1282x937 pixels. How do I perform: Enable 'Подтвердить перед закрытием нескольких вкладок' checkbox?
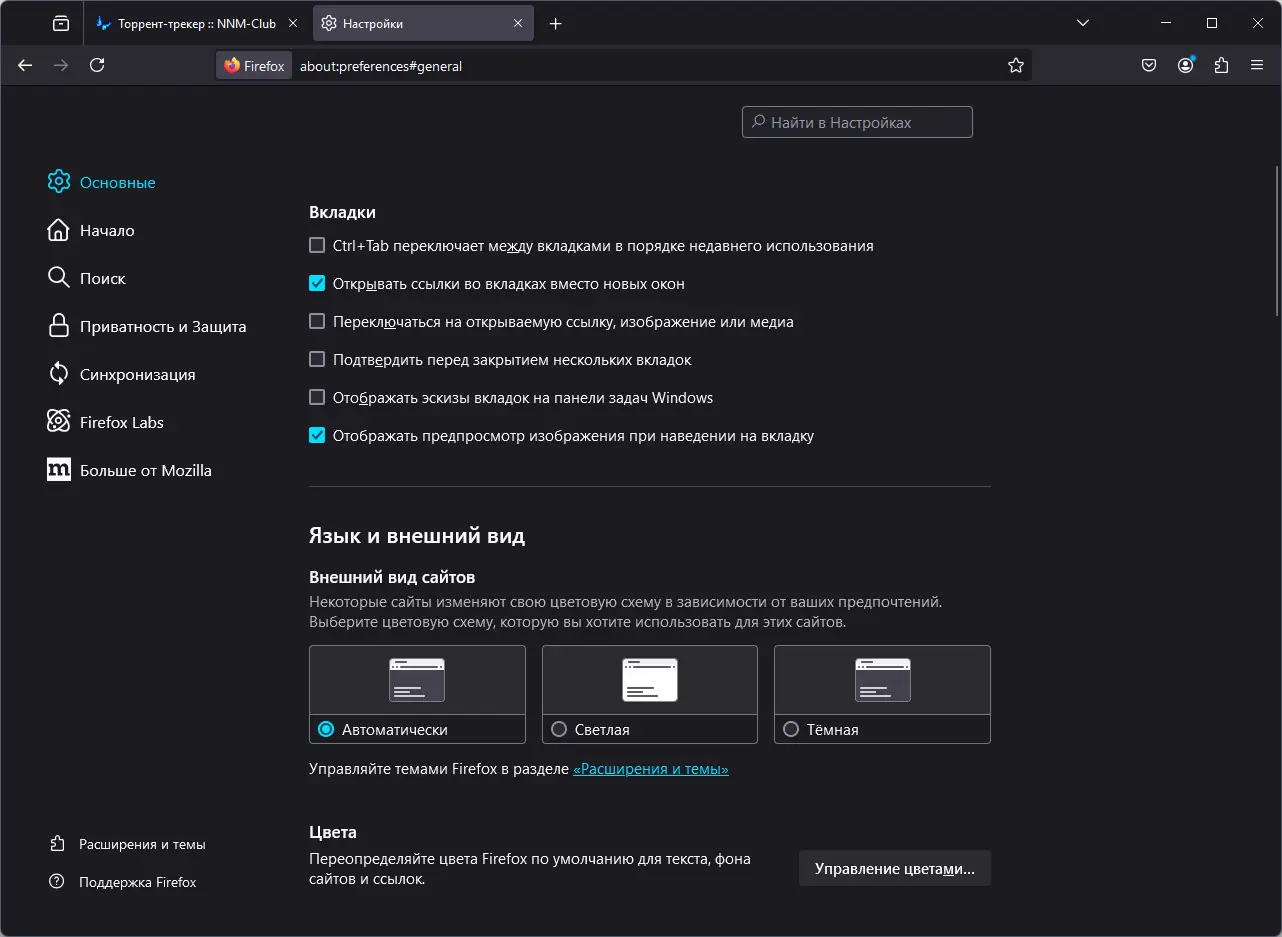(x=317, y=359)
